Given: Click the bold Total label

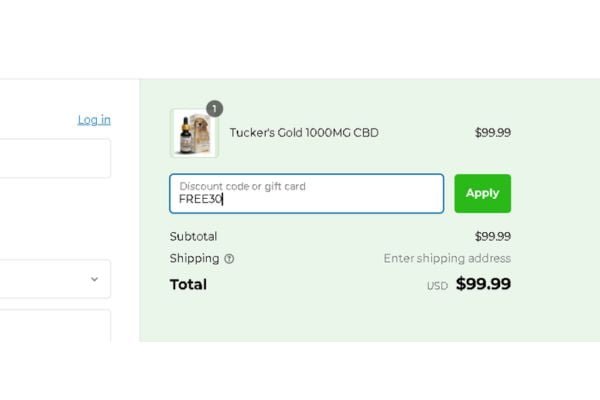Looking at the screenshot, I should (188, 284).
